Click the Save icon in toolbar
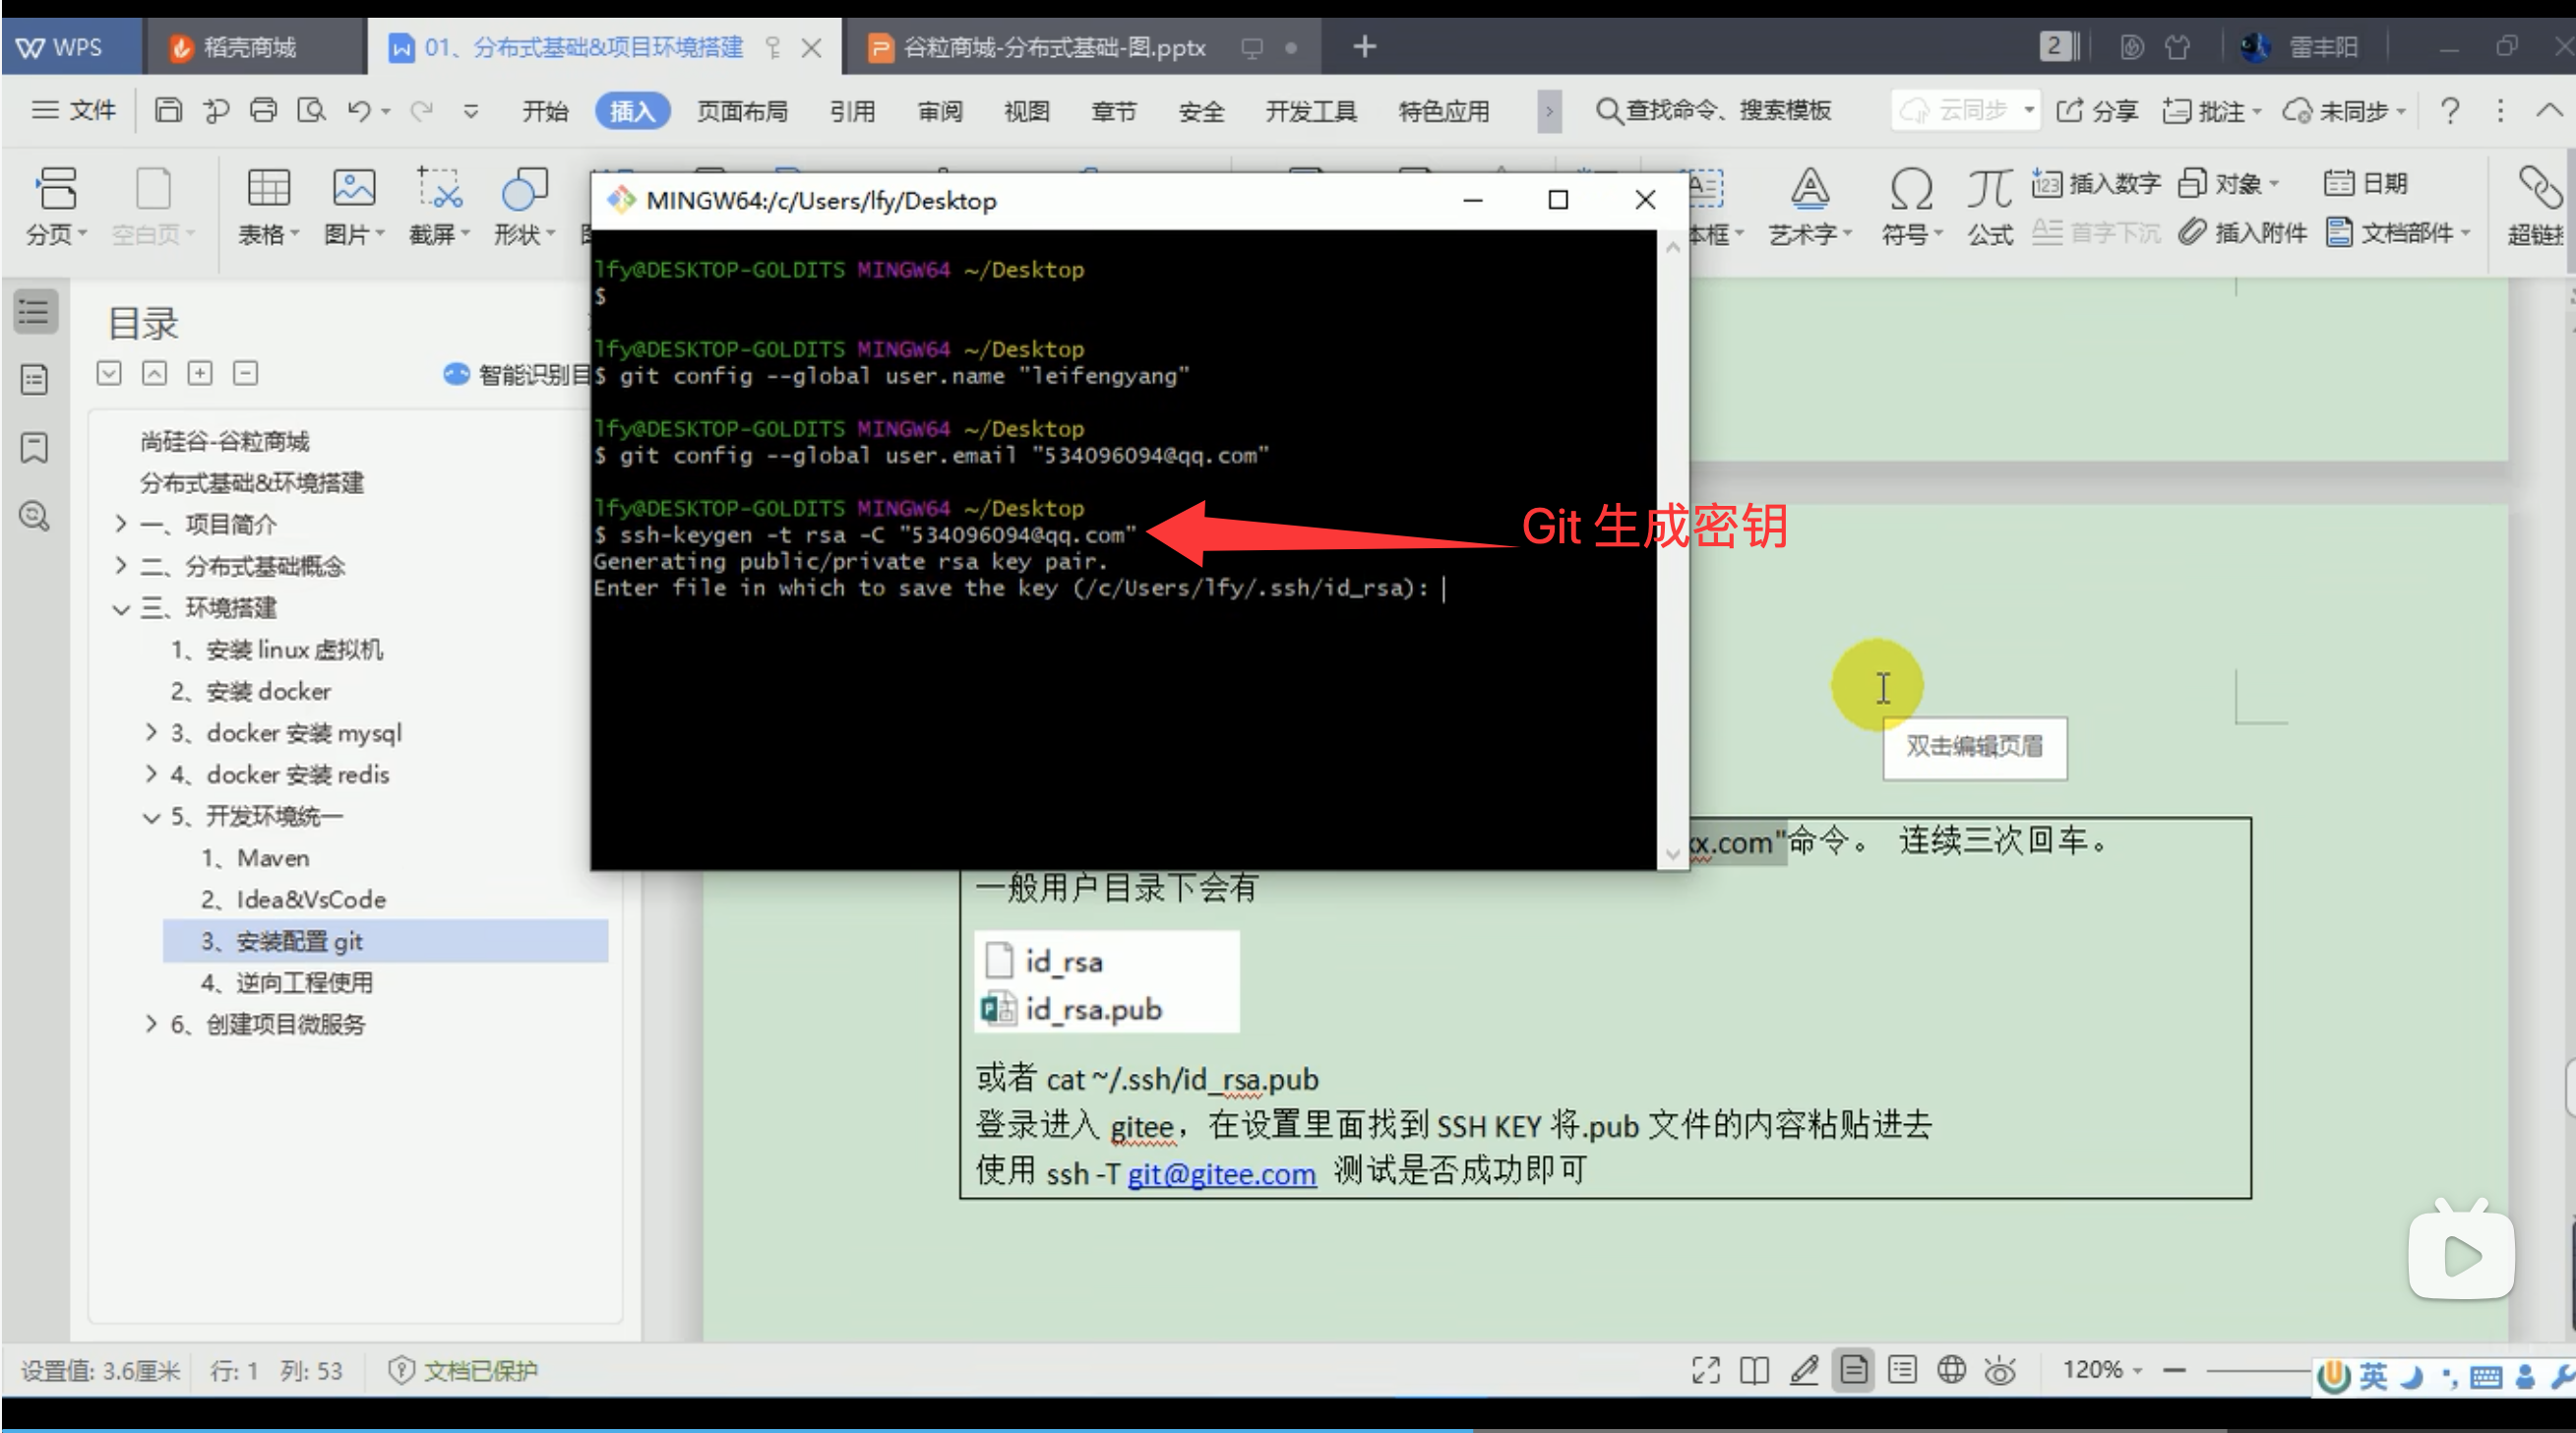This screenshot has width=2576, height=1433. click(x=168, y=110)
